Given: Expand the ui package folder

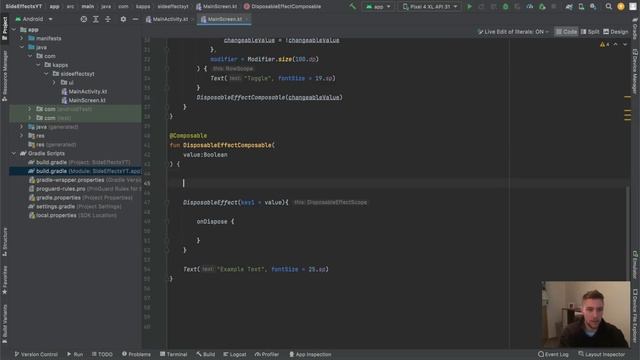Looking at the screenshot, I should coord(54,82).
